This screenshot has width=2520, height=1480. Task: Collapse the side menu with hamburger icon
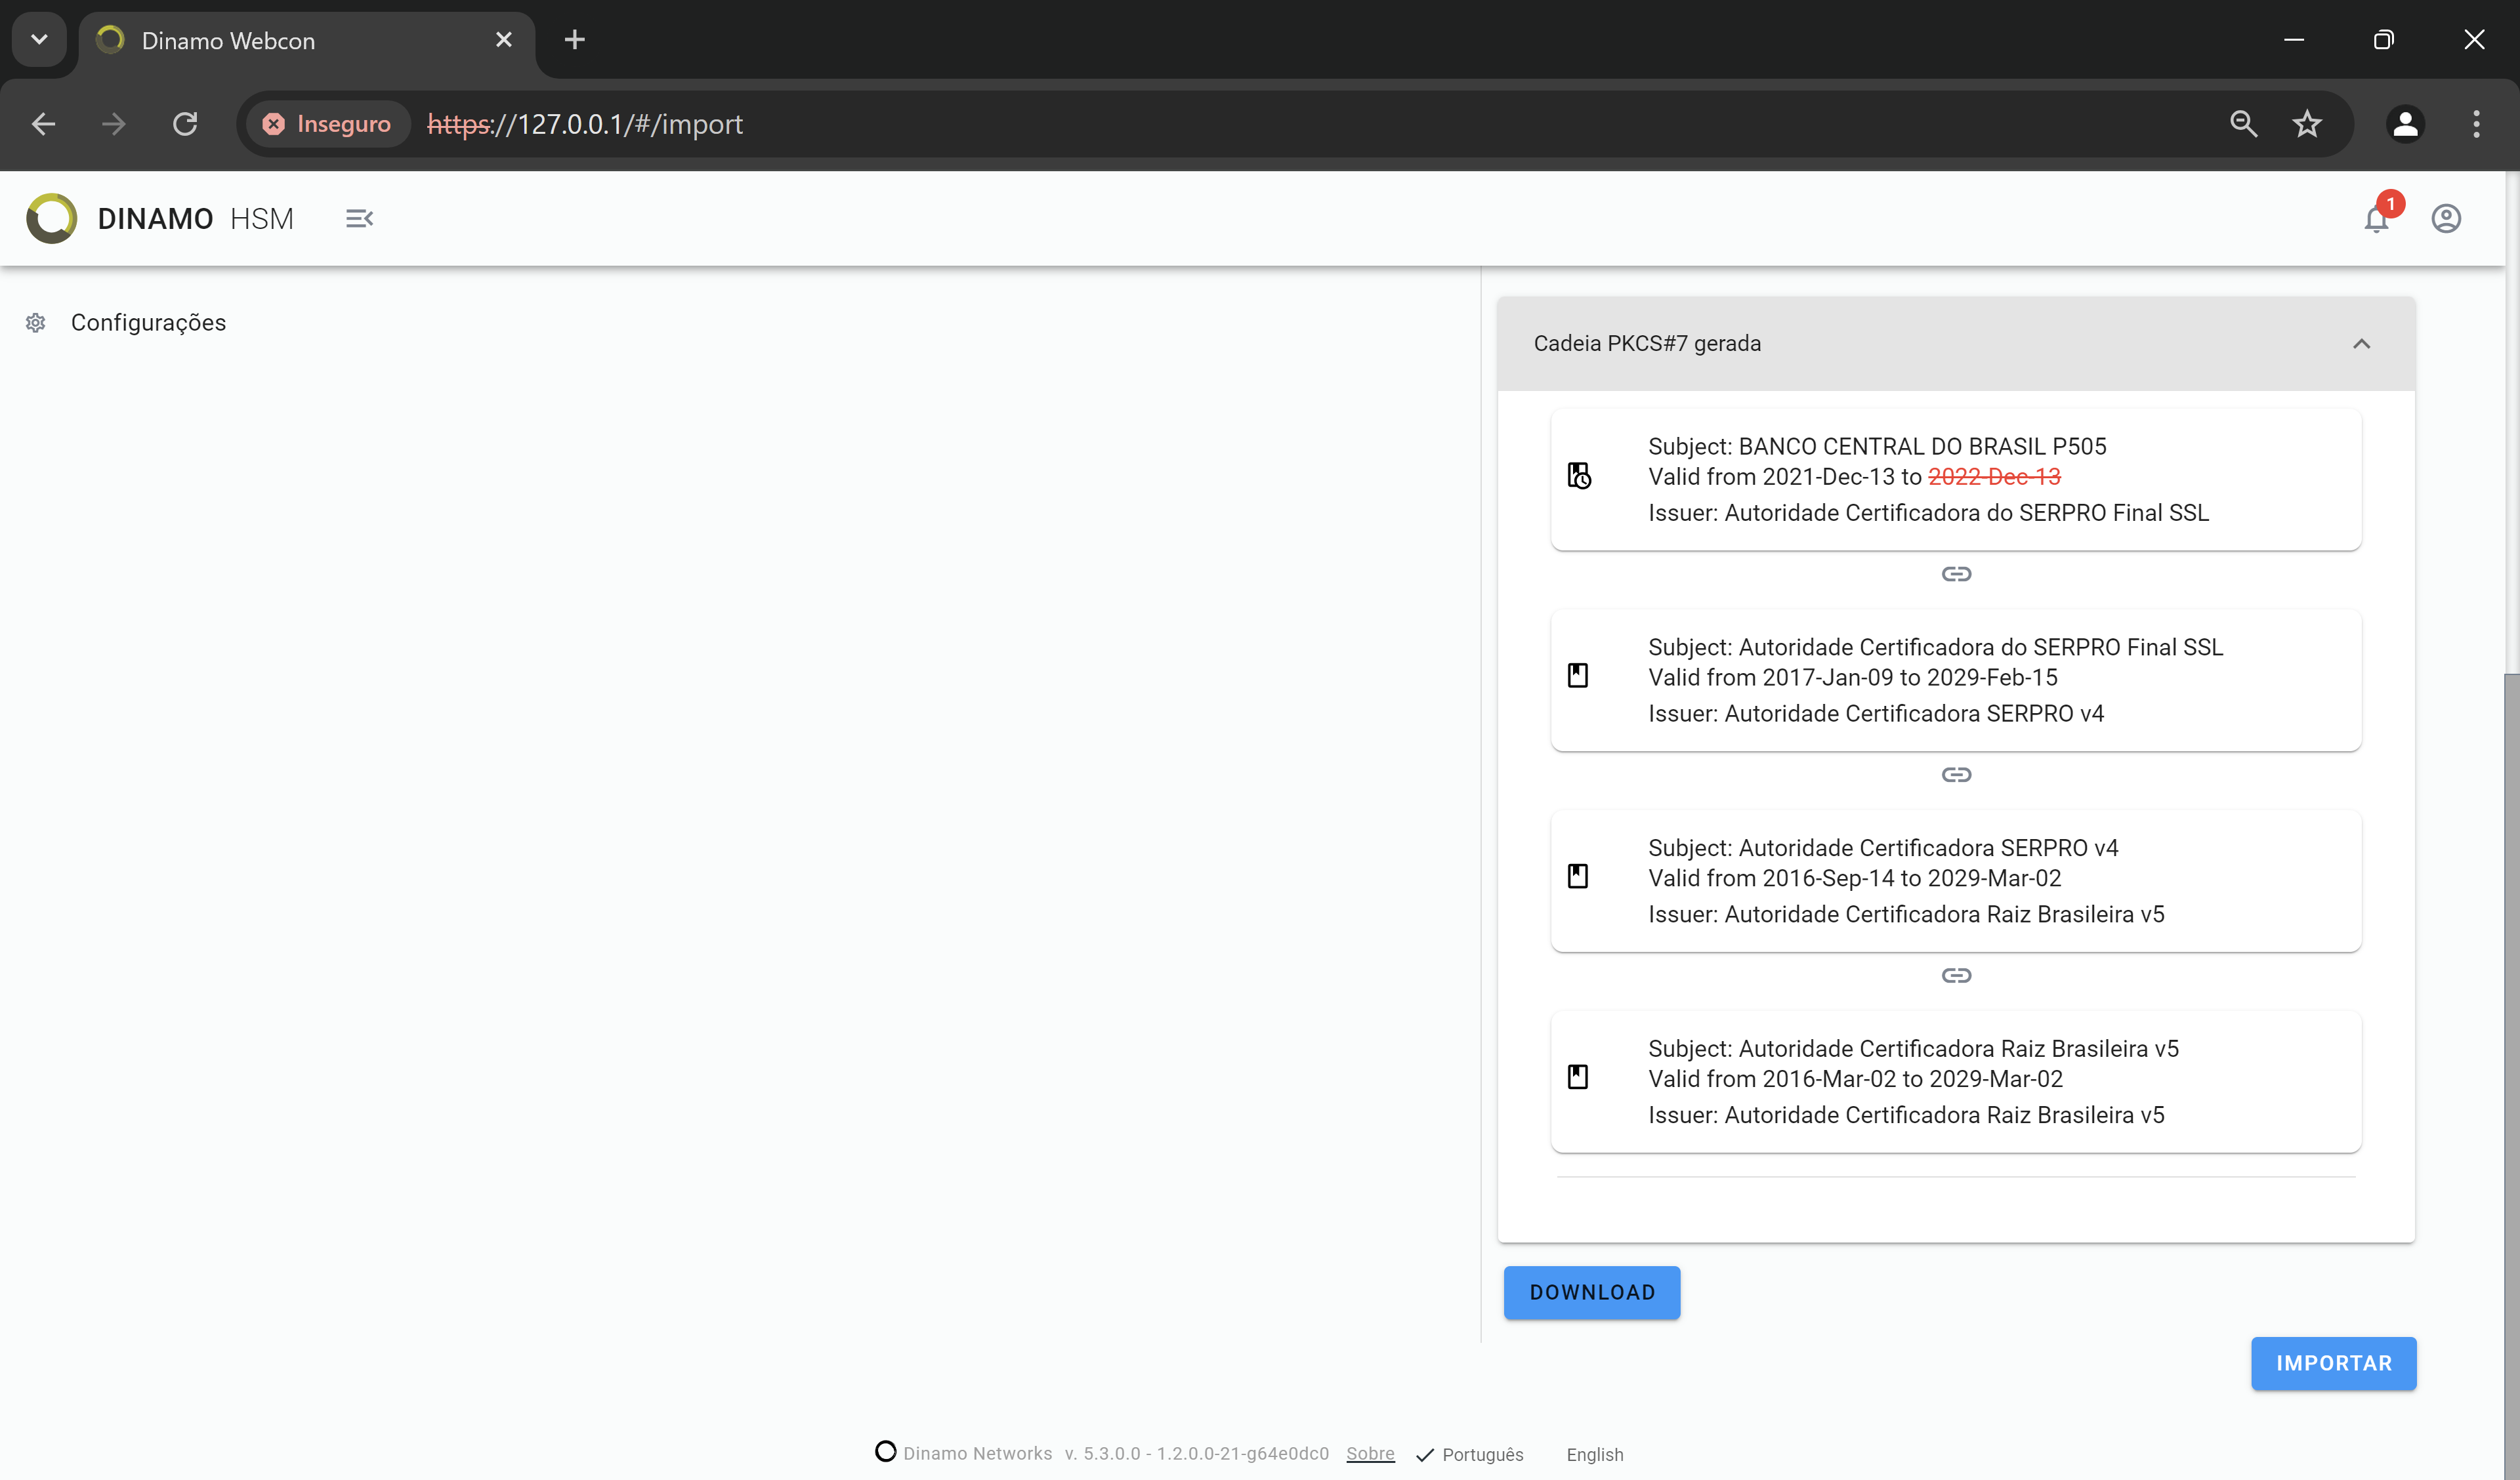(359, 218)
